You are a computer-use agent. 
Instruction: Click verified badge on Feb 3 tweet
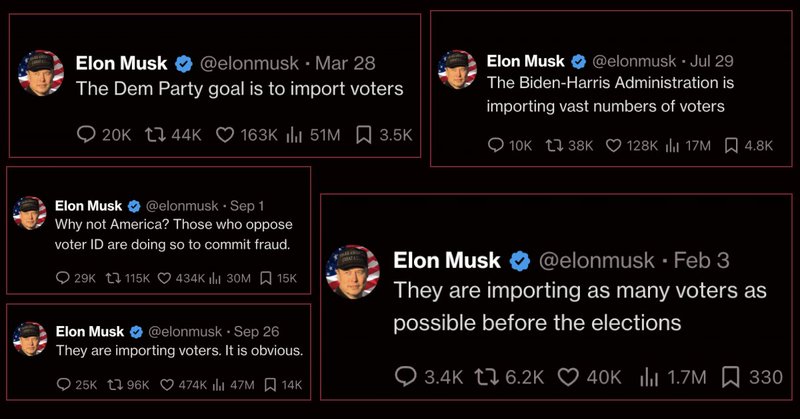coord(520,261)
